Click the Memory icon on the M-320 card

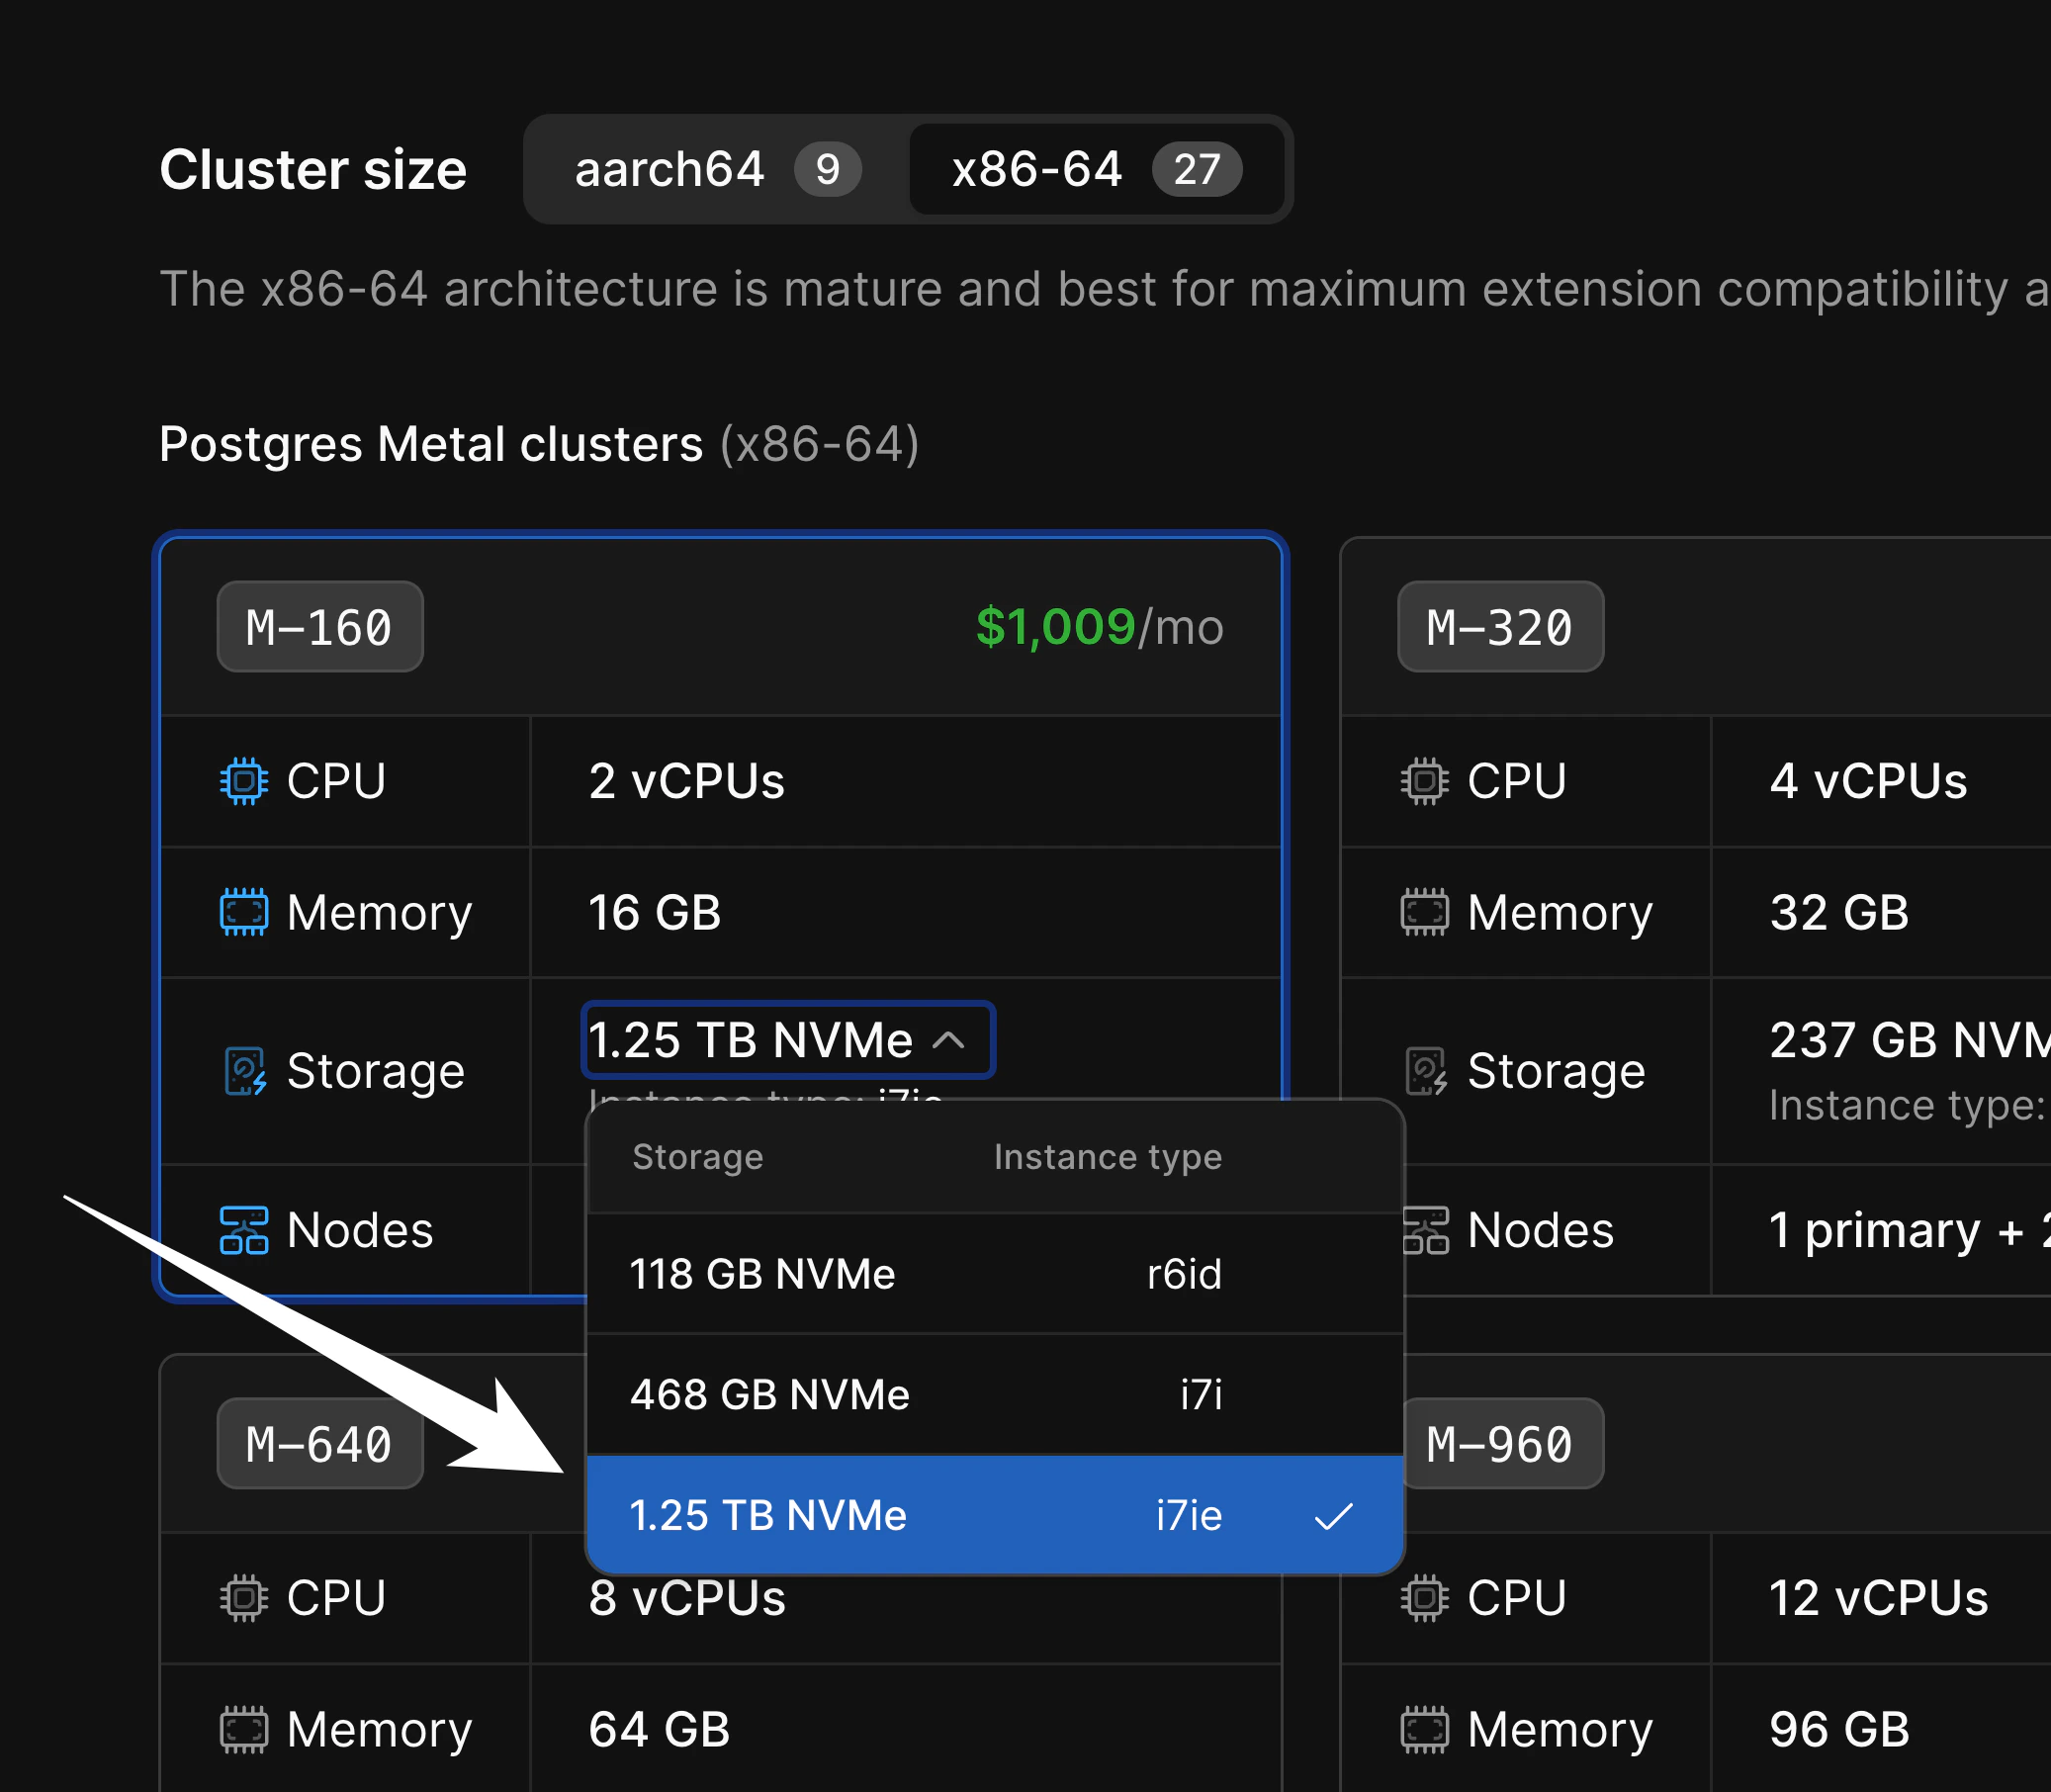1424,912
